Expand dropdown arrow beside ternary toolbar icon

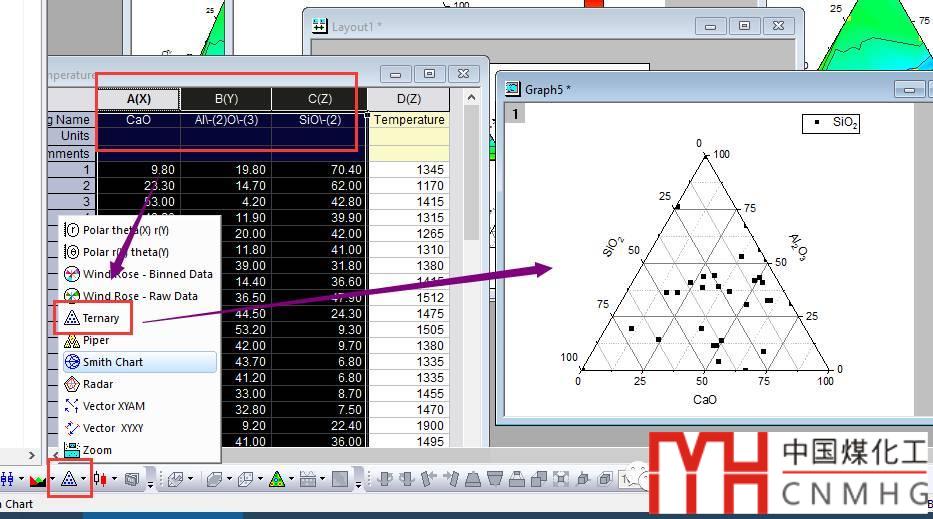[84, 480]
